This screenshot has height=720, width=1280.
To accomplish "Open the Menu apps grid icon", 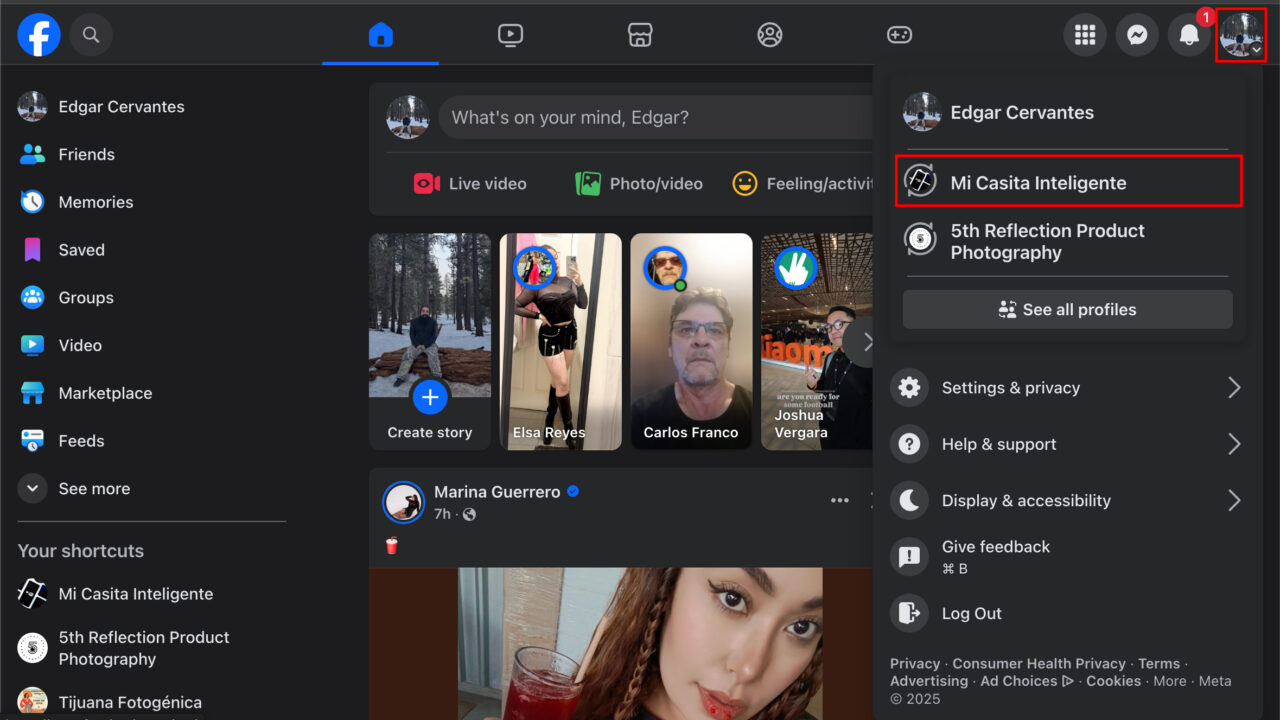I will click(1085, 34).
